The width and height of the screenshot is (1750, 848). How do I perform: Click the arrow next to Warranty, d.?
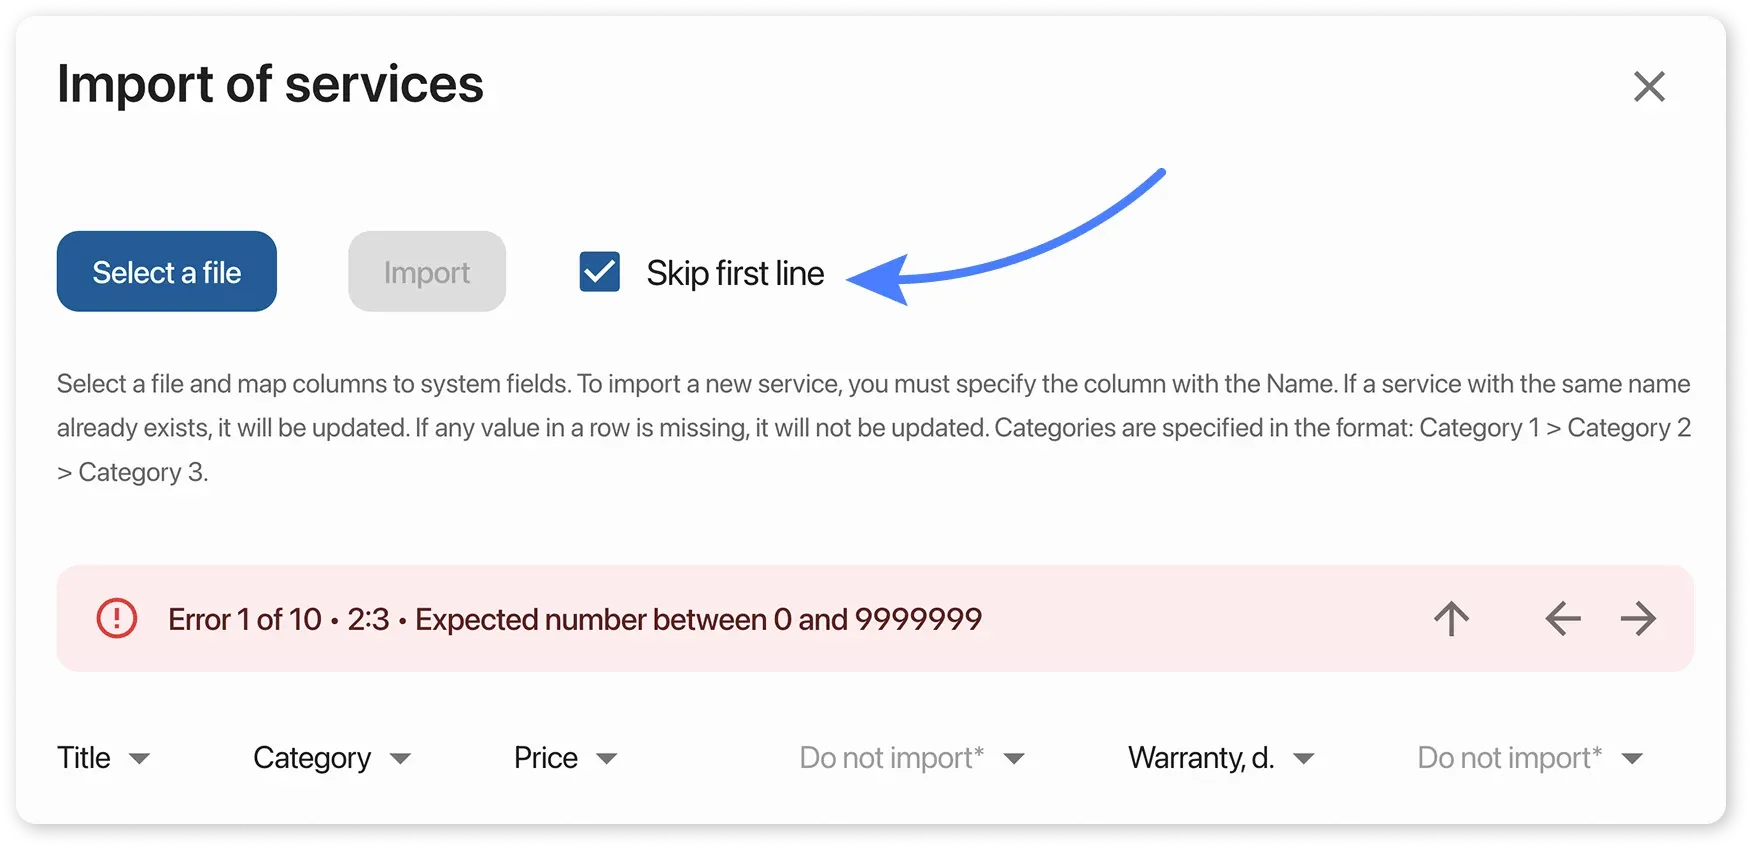coord(1303,759)
